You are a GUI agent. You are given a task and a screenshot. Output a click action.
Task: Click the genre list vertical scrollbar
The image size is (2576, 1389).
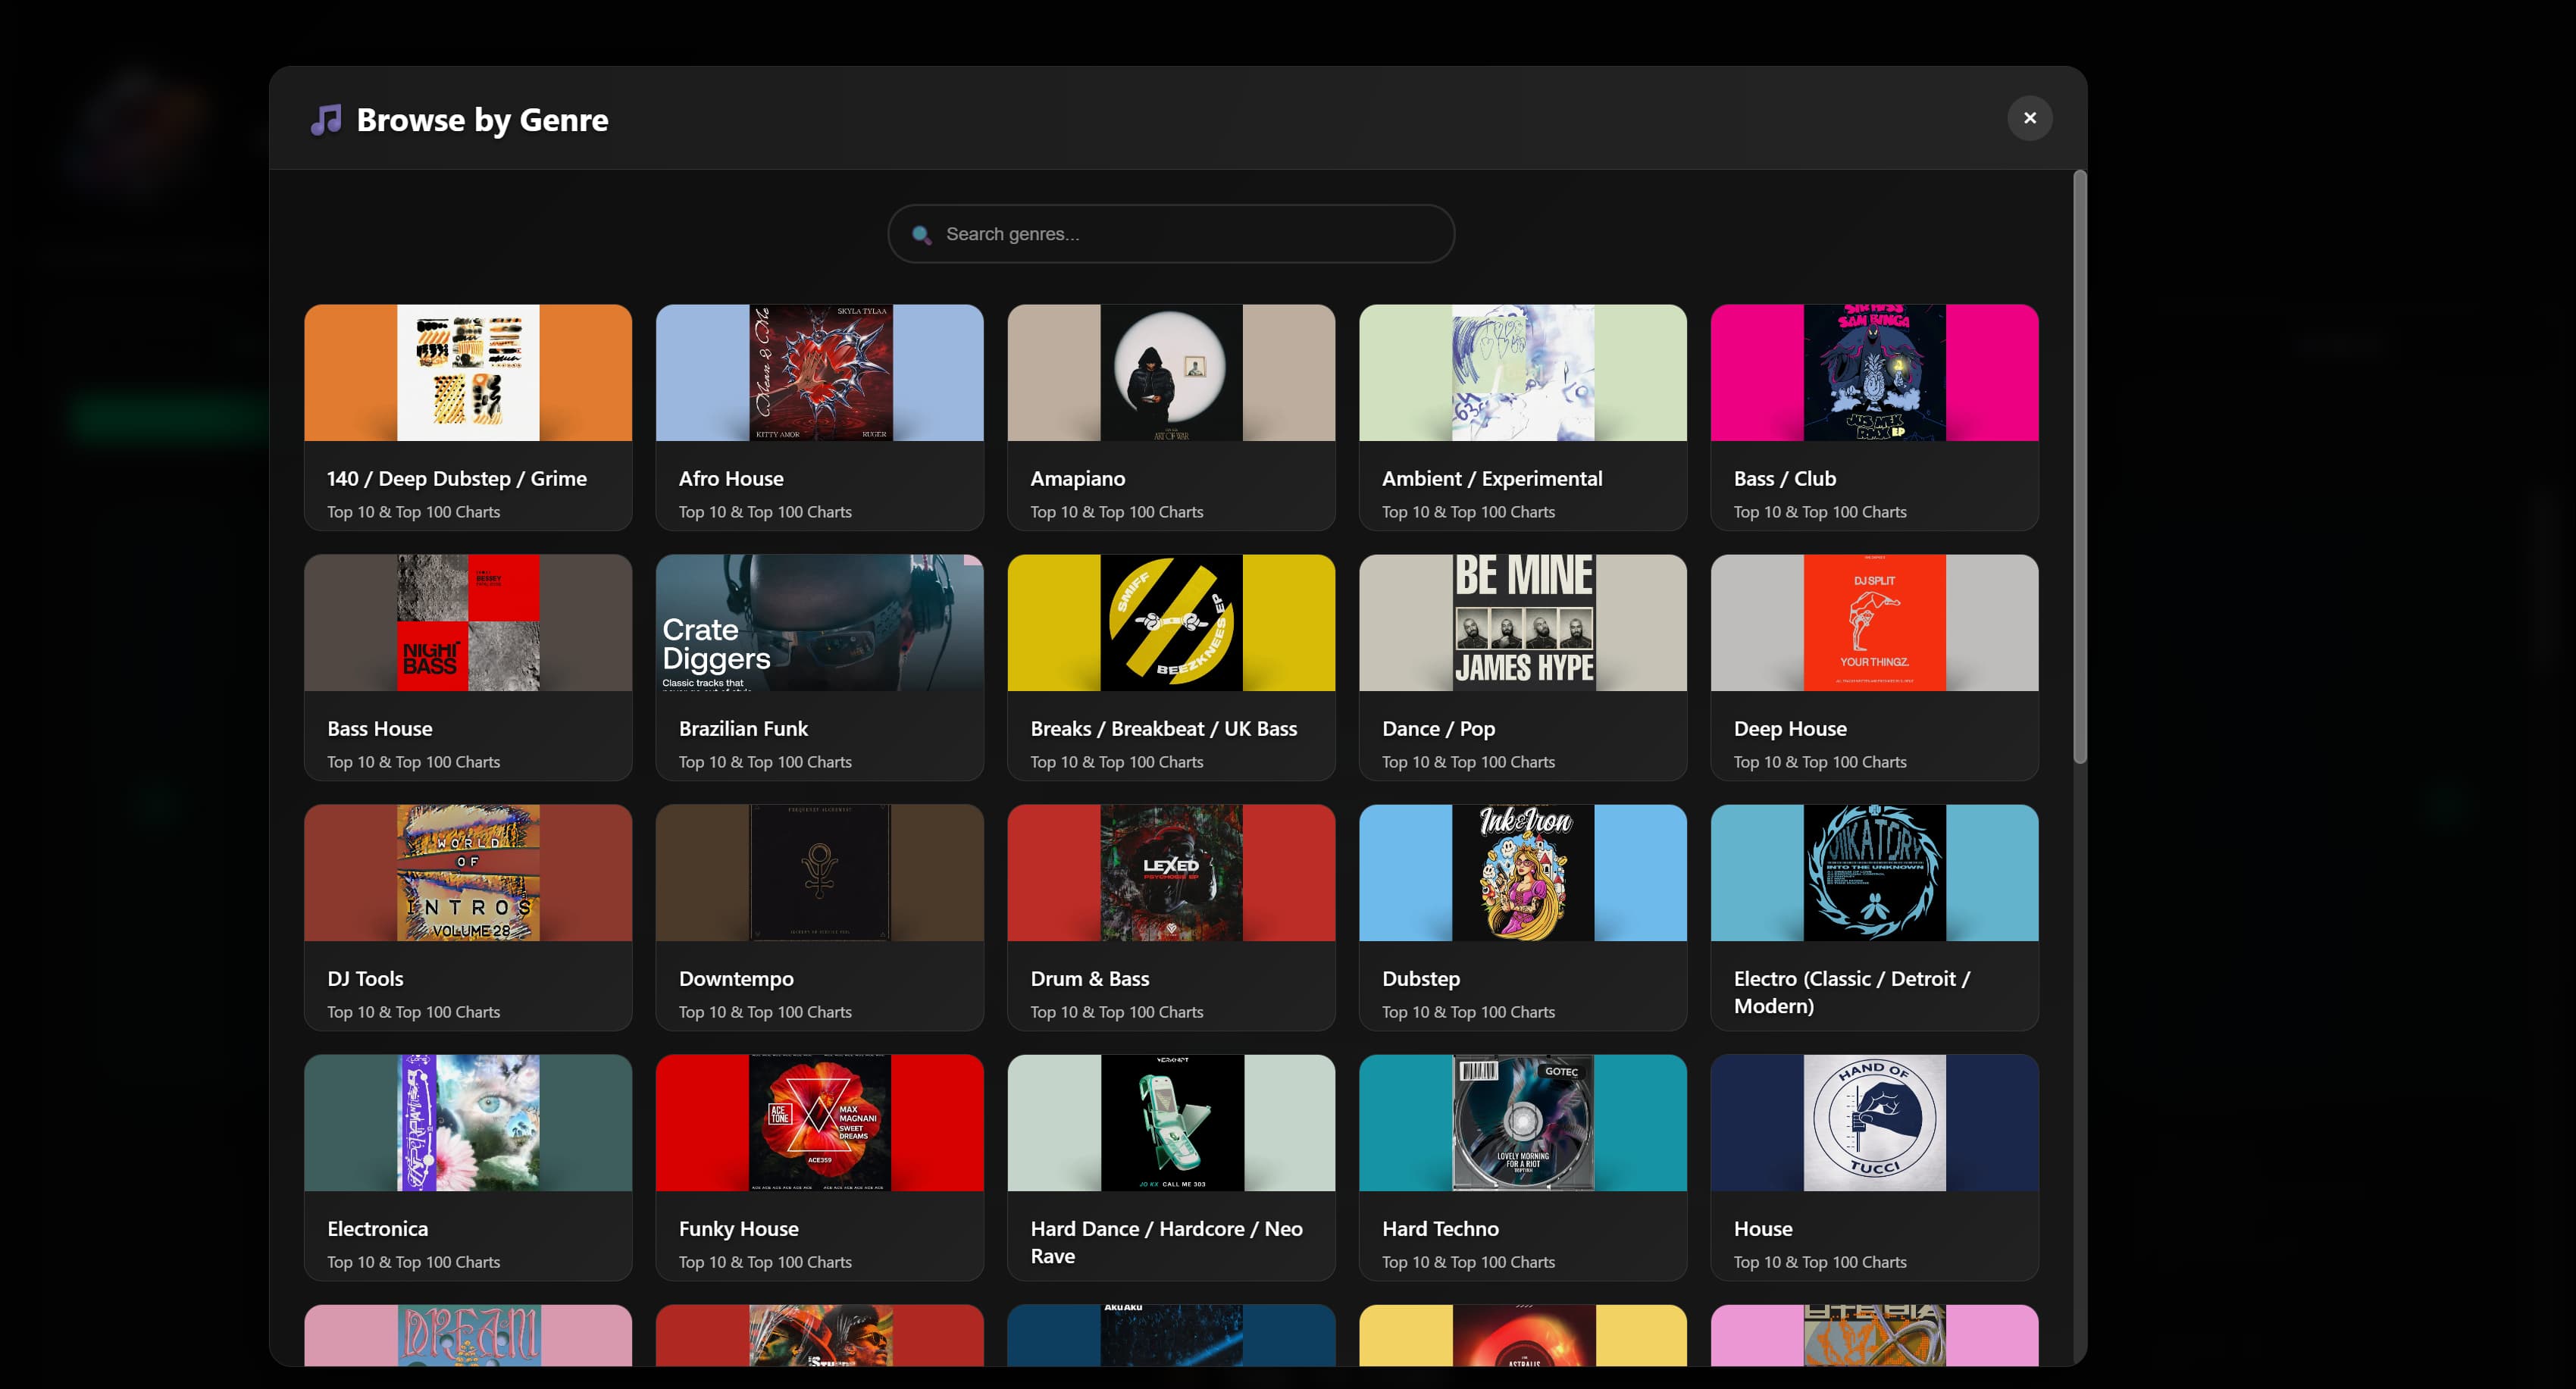pos(2080,466)
